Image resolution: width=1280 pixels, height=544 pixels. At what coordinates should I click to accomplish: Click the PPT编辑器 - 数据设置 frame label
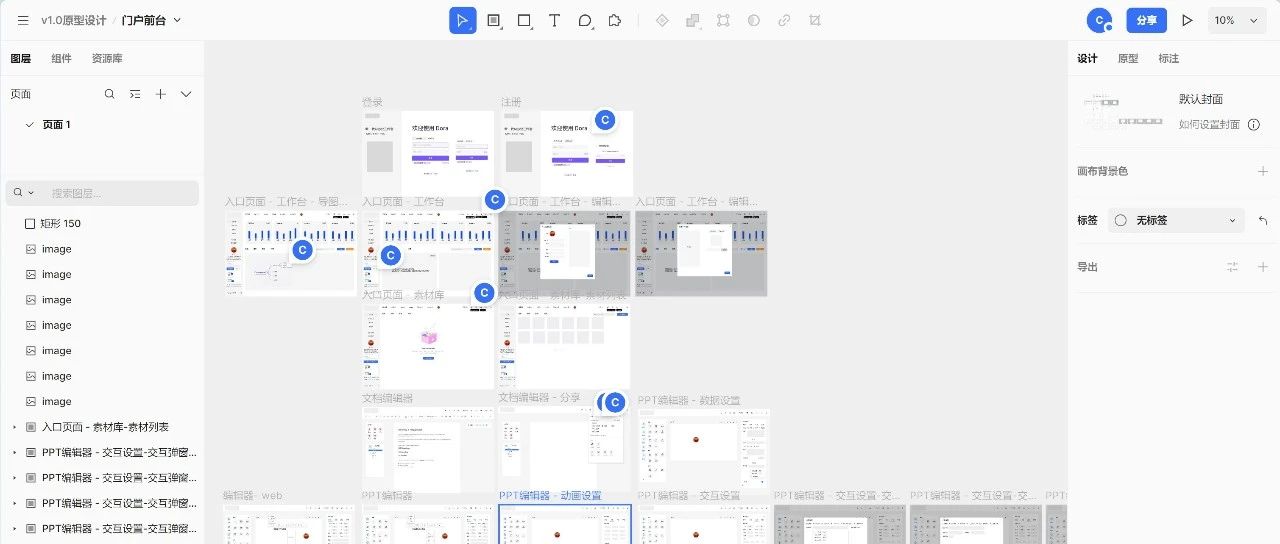pos(689,401)
